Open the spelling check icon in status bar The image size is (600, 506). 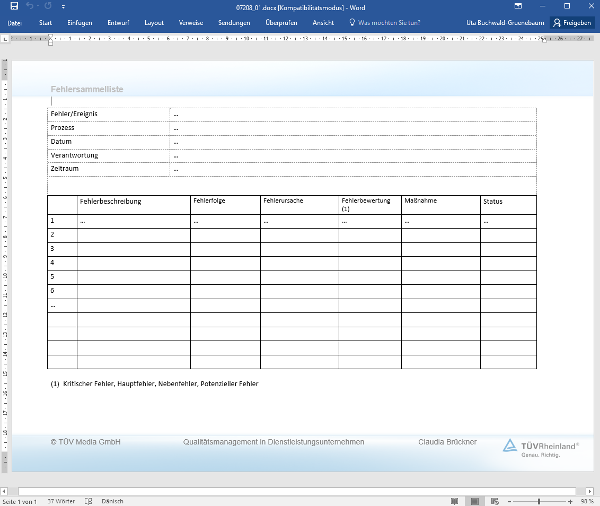[90, 501]
